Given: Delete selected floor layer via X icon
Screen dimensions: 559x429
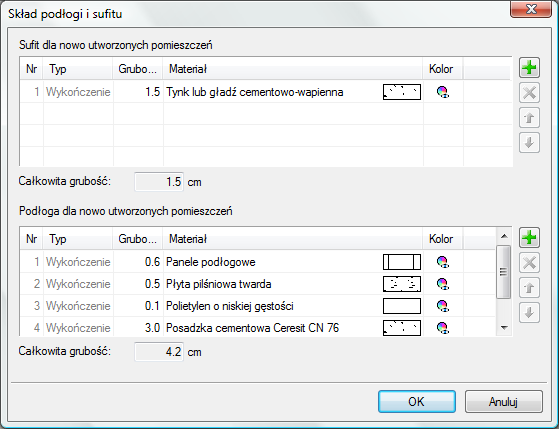Looking at the screenshot, I should (529, 263).
